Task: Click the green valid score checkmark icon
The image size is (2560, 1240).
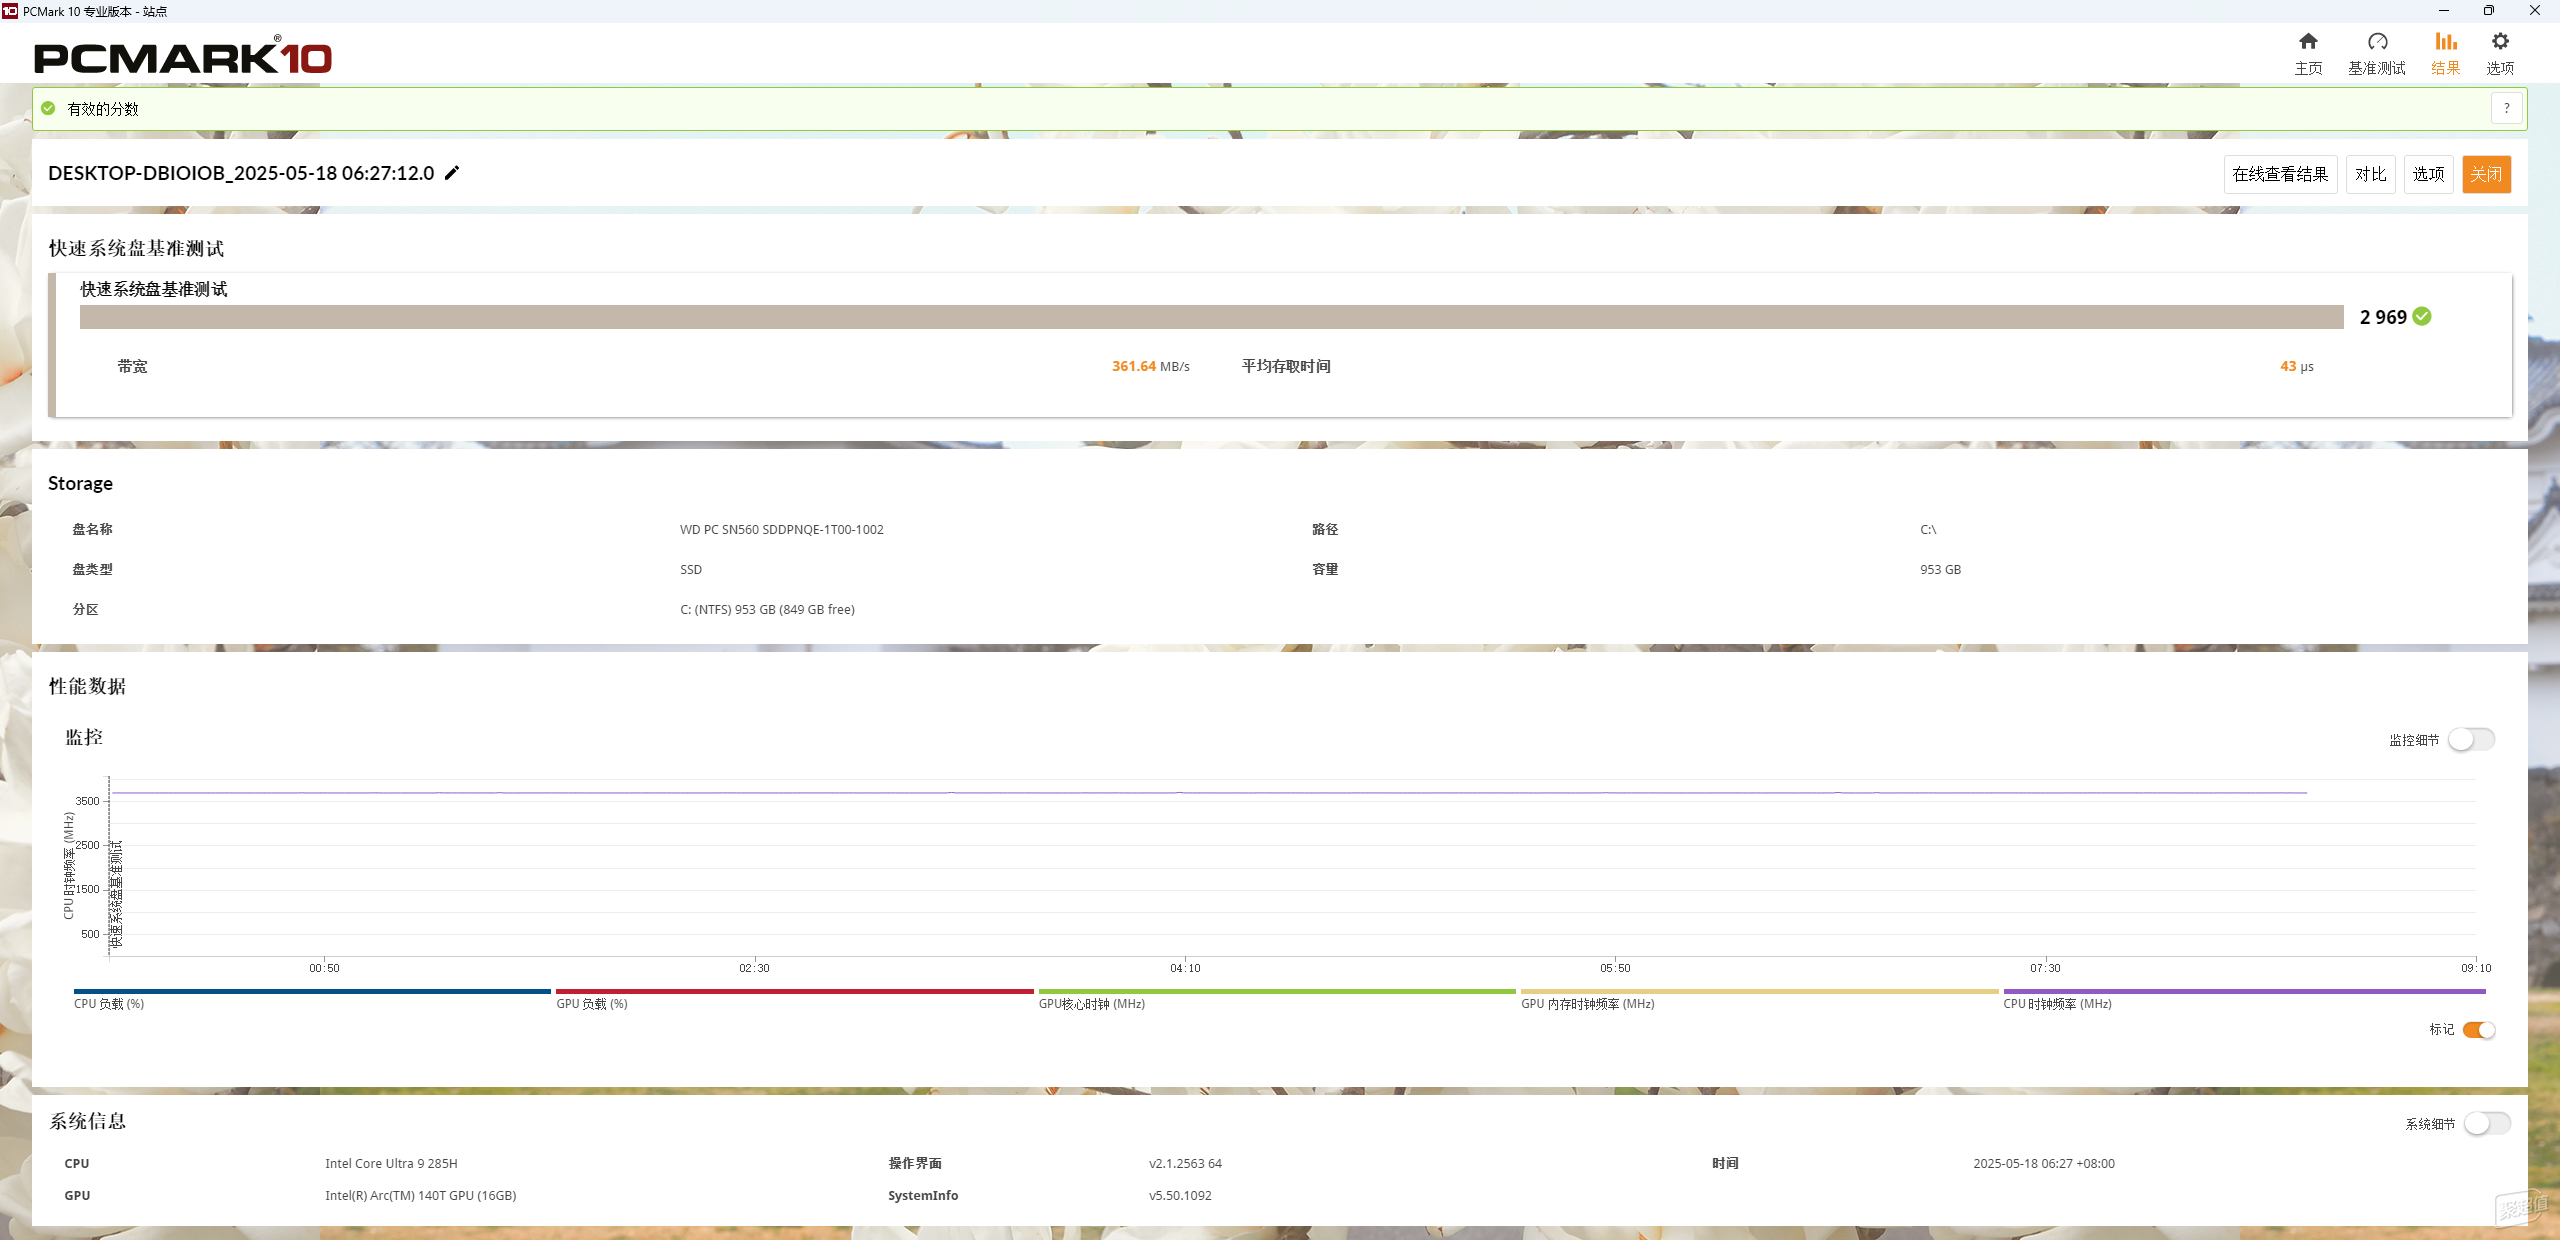Action: coord(48,109)
